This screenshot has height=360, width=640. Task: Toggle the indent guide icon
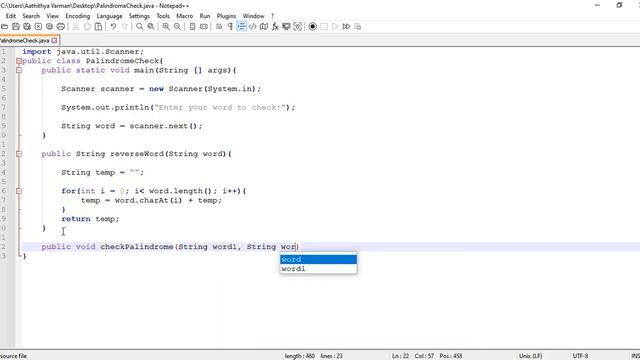(x=241, y=27)
